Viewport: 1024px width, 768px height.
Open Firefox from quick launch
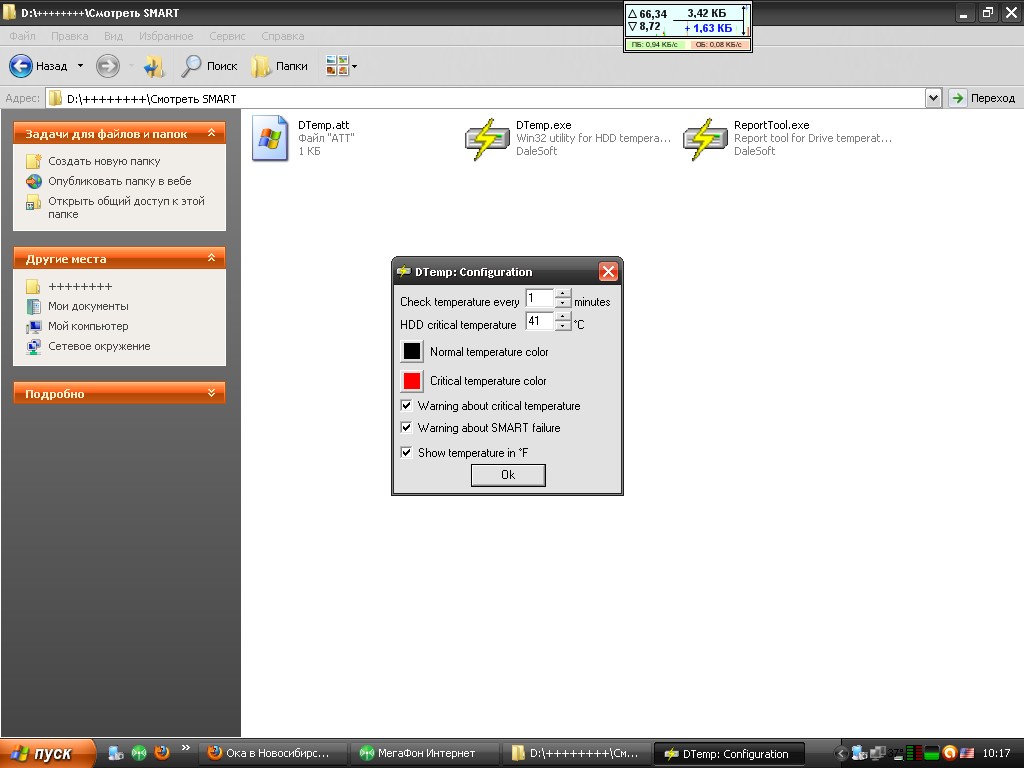point(162,753)
